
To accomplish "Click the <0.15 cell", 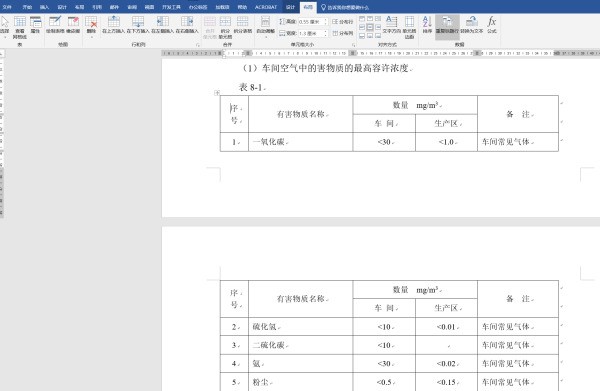I will click(447, 382).
